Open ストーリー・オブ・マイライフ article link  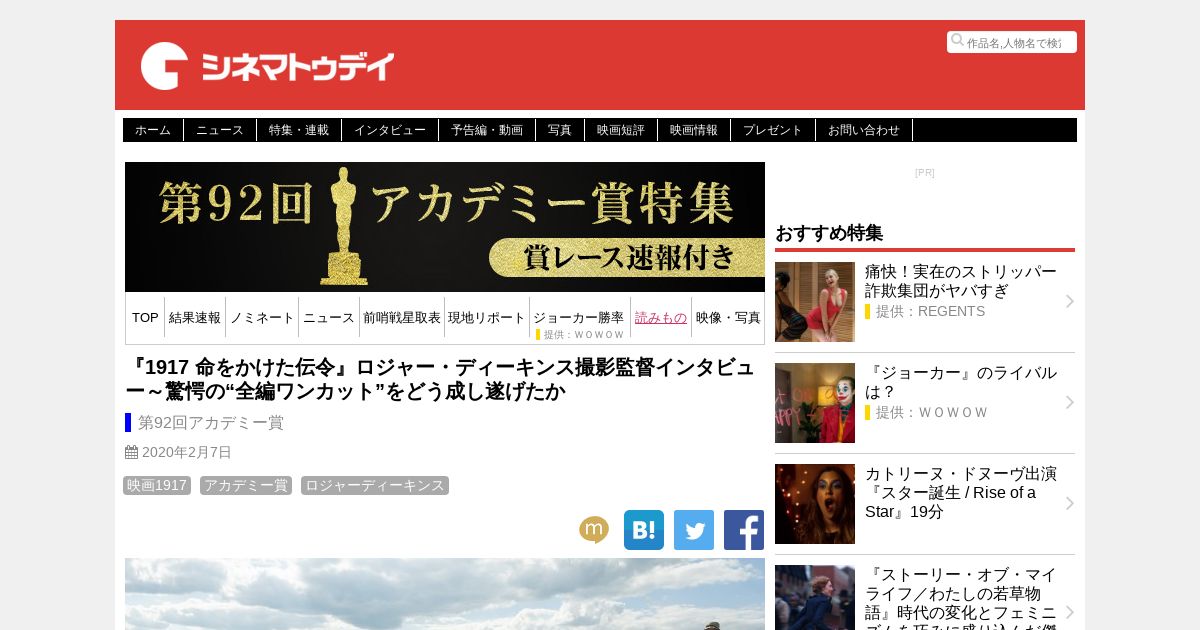coord(960,598)
